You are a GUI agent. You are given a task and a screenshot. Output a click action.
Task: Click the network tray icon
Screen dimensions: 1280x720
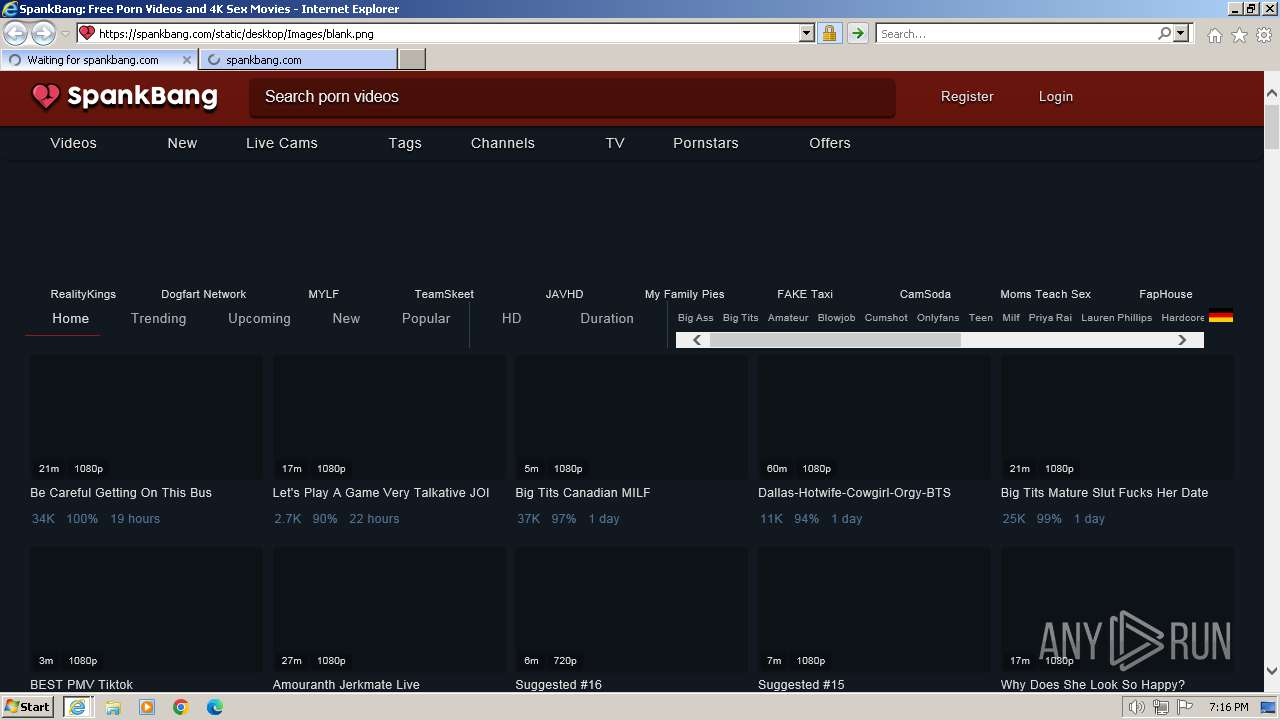[x=1161, y=707]
